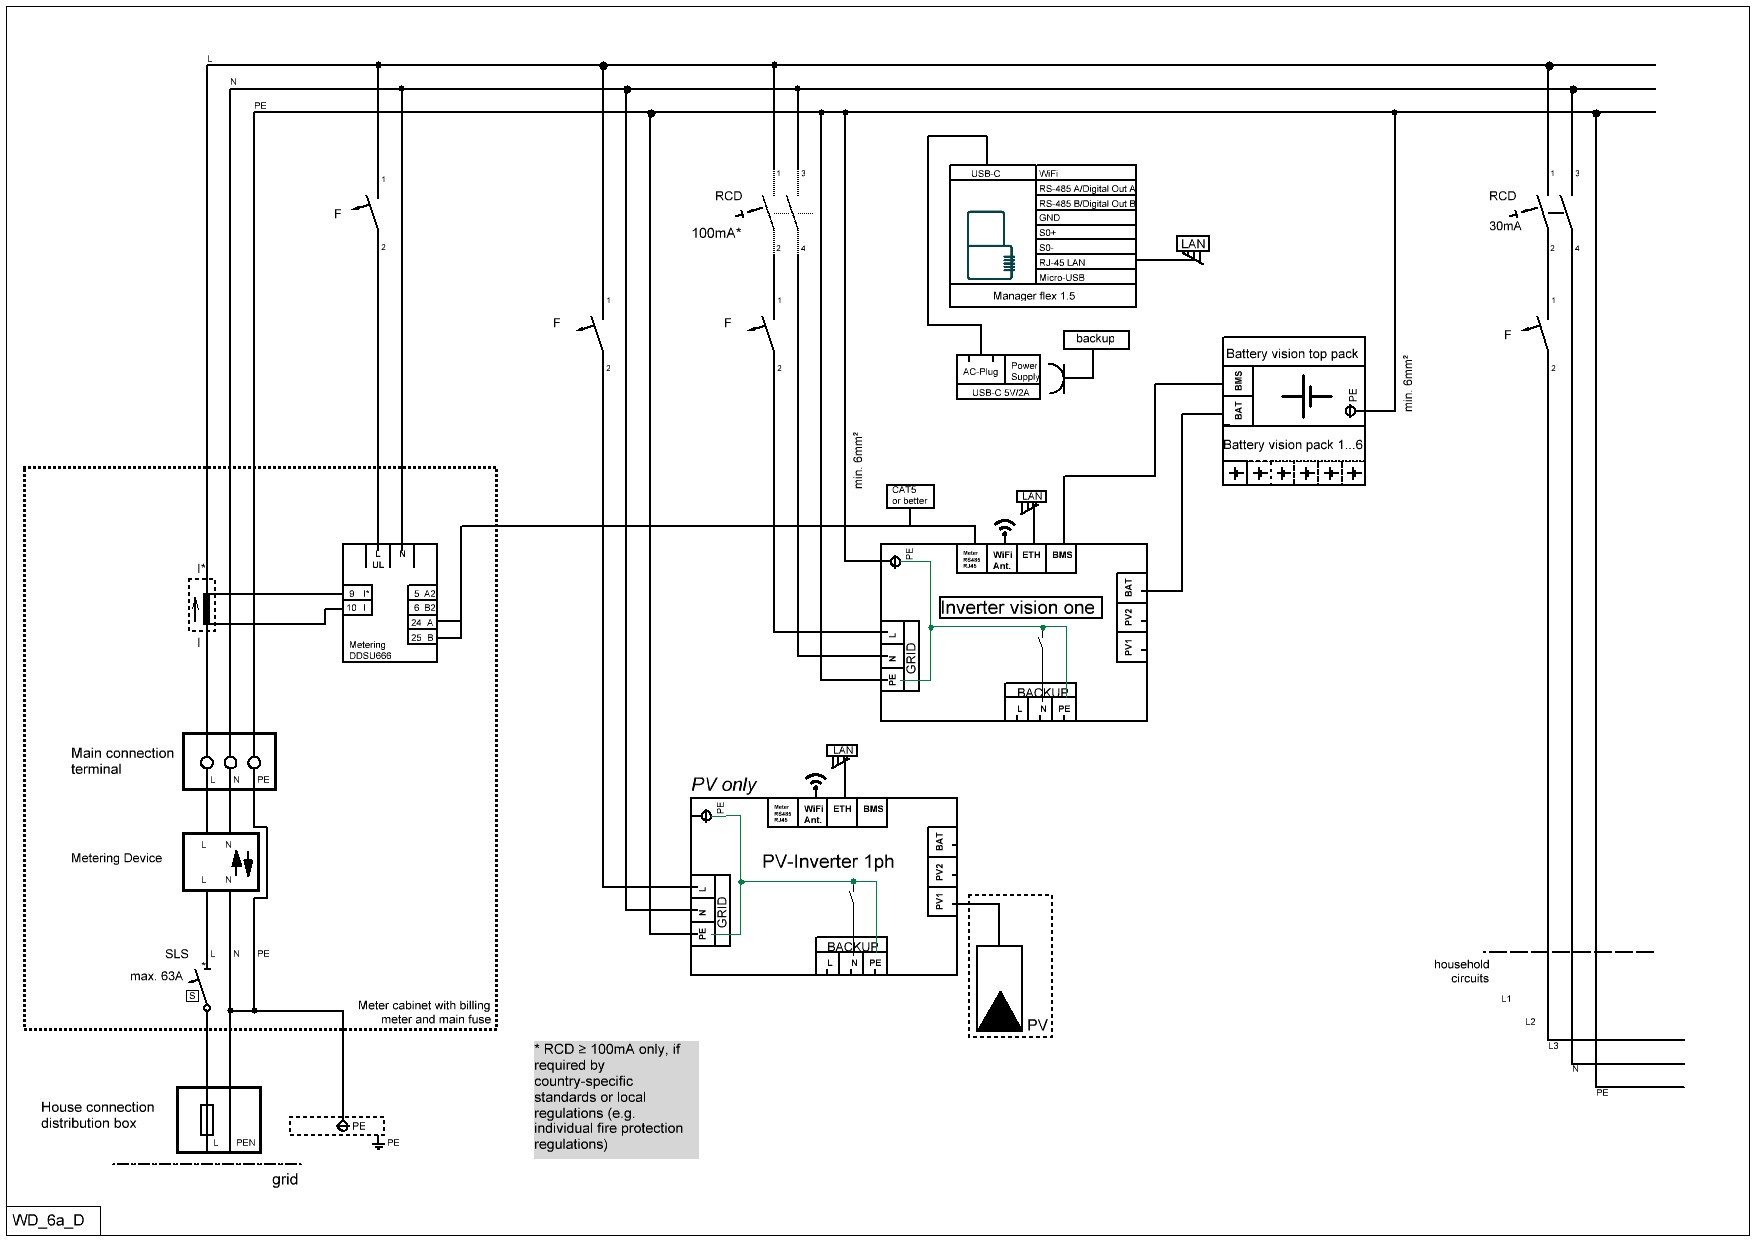Select the green device icon in Manager flex
Screen dimensions: 1754x1240
[x=988, y=246]
